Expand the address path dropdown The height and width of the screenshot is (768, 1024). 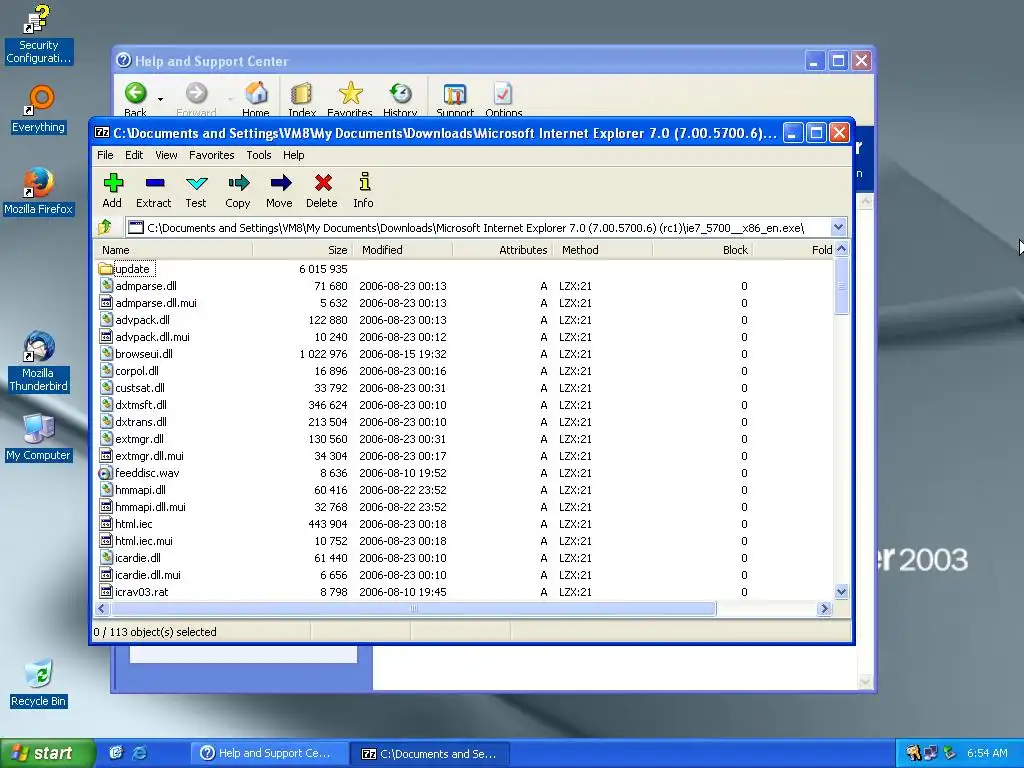point(839,227)
